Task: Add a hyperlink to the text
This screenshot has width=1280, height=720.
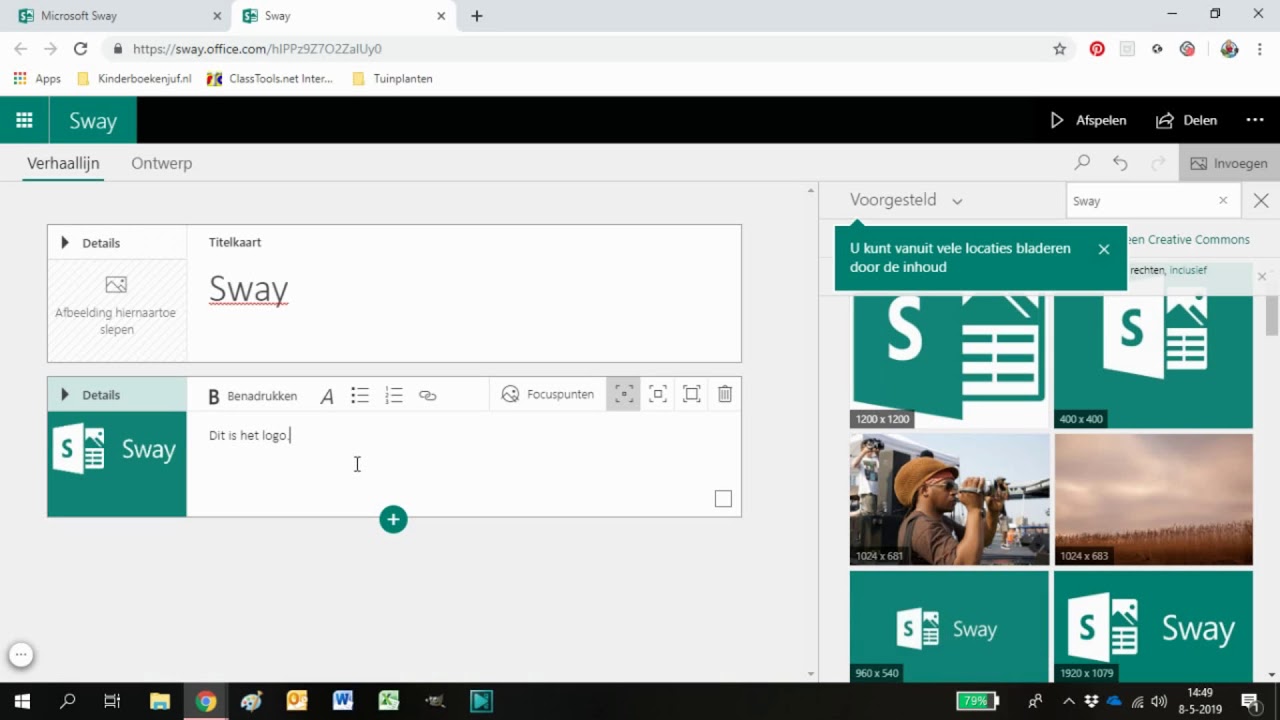Action: pos(428,396)
